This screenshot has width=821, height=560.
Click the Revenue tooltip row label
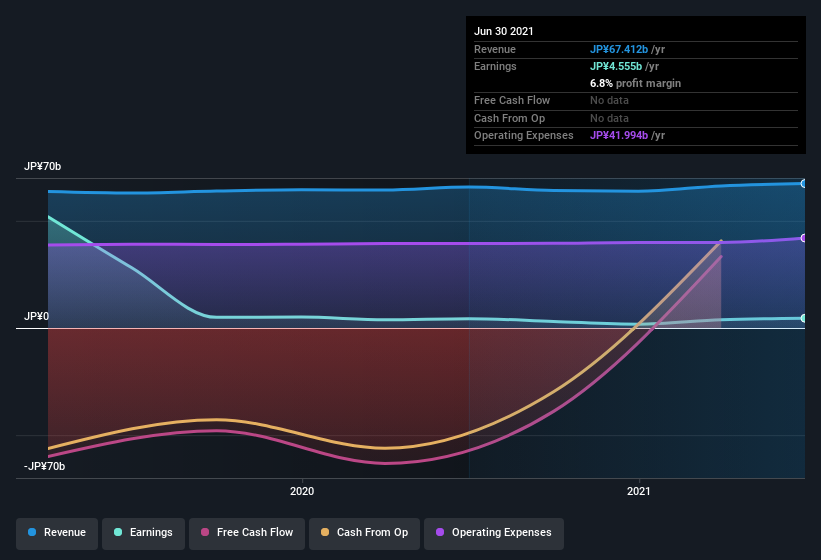pos(495,49)
